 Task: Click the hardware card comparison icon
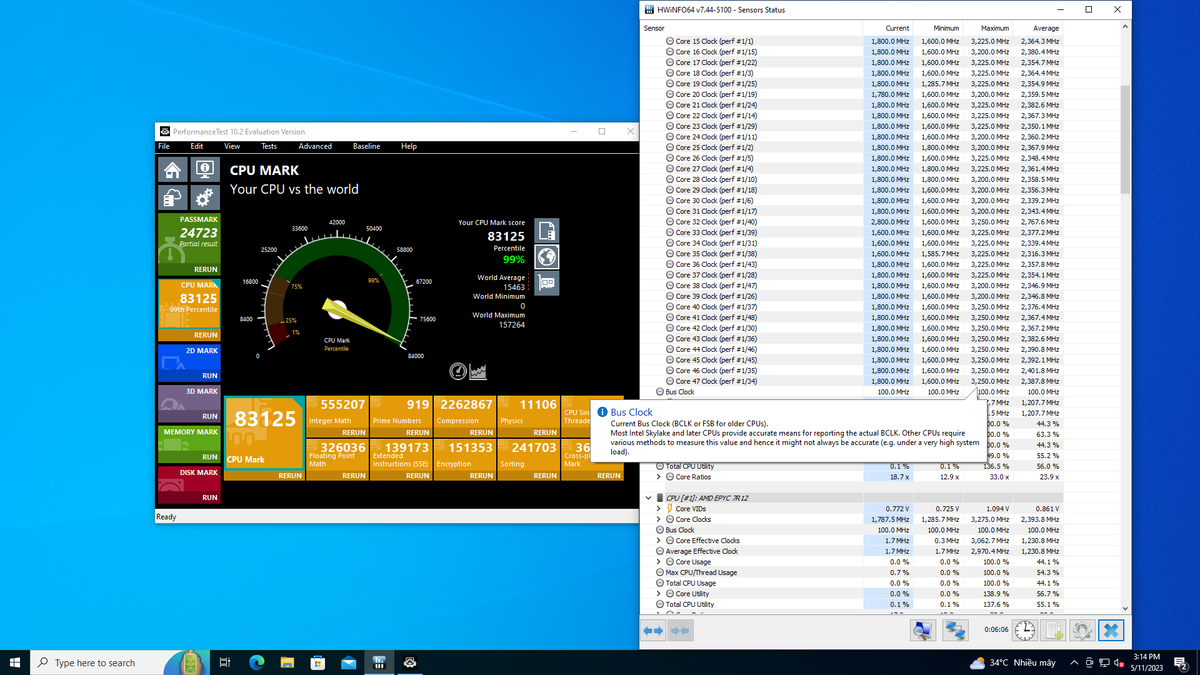[546, 283]
